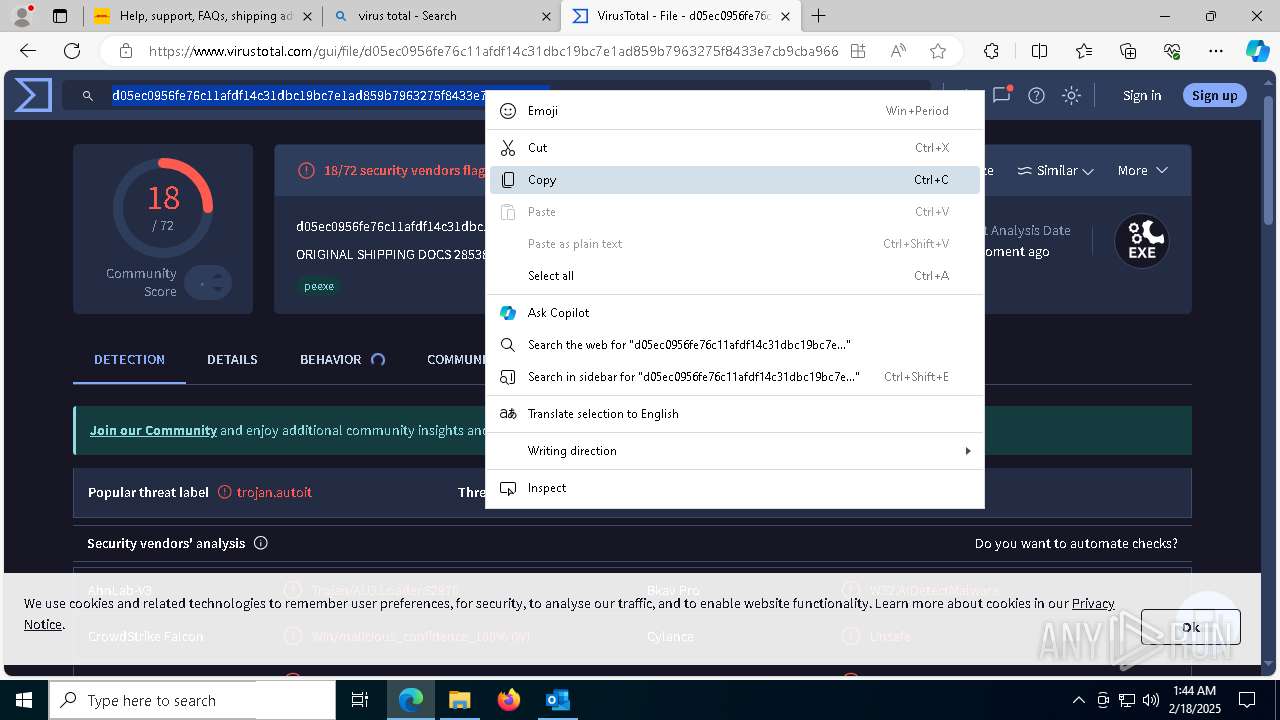This screenshot has width=1280, height=720.
Task: Expand Writing direction submenu
Action: point(735,451)
